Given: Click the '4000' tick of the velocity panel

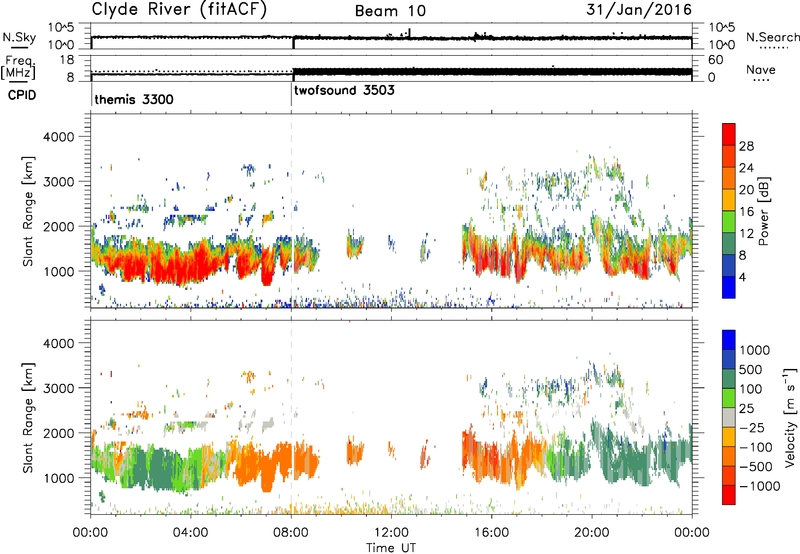Looking at the screenshot, I should [58, 343].
